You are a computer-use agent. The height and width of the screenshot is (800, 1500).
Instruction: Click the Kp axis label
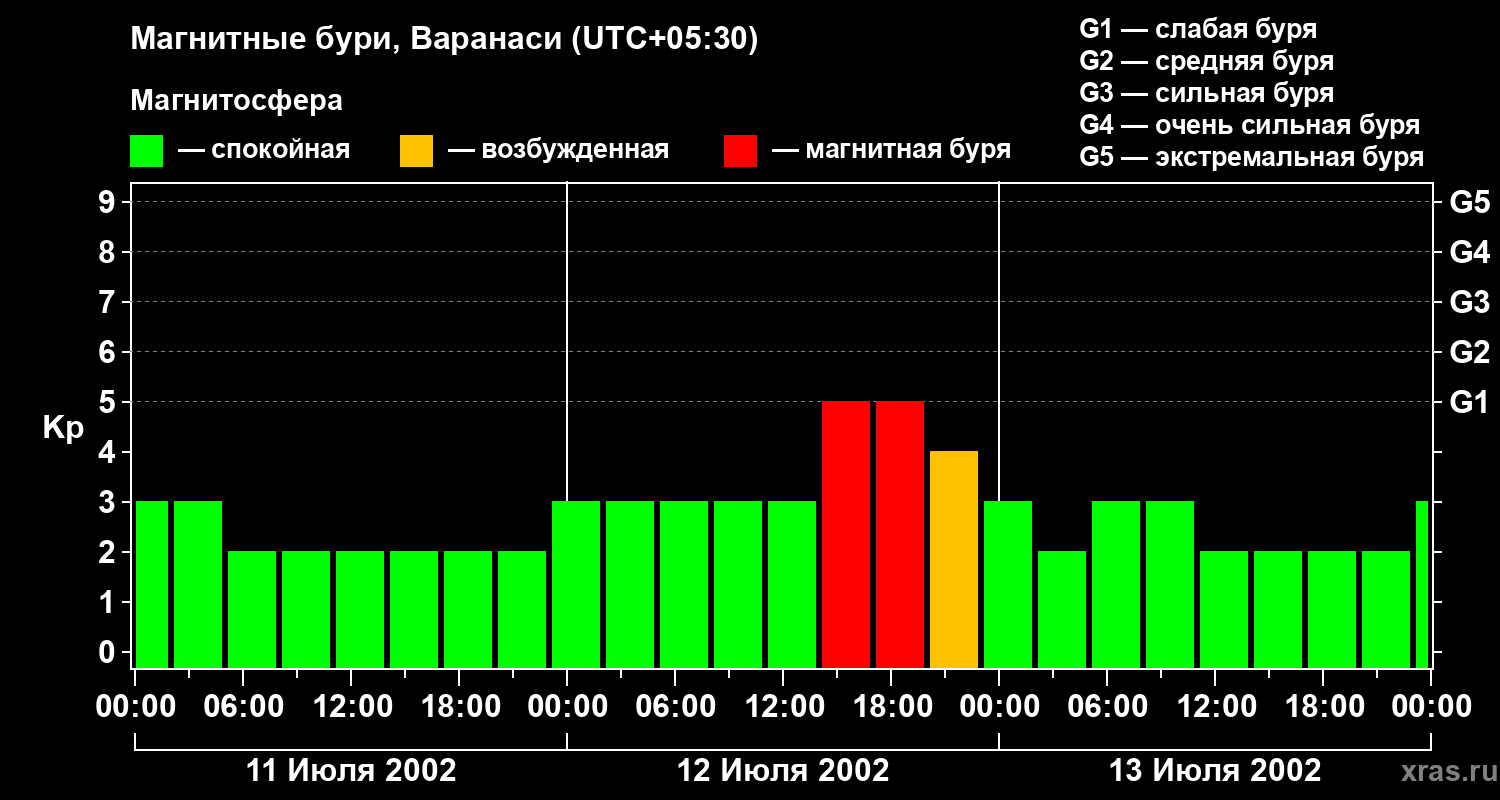pos(63,428)
